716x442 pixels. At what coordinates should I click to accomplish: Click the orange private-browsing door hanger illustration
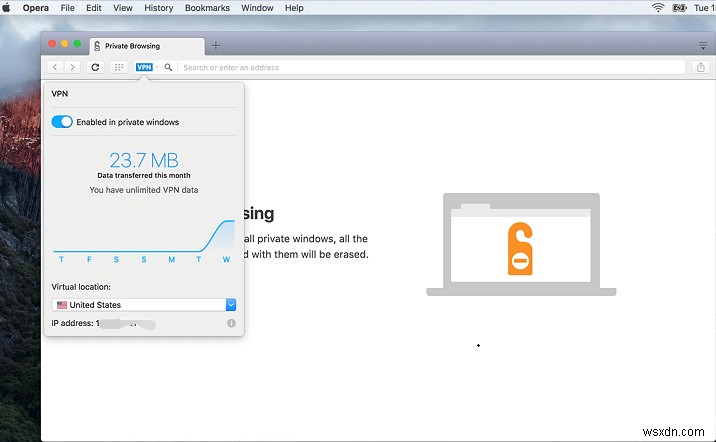tap(520, 249)
